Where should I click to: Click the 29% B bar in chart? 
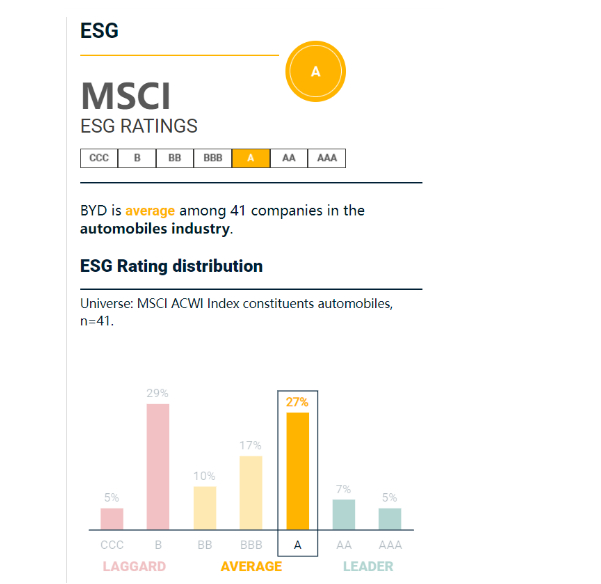pos(158,466)
